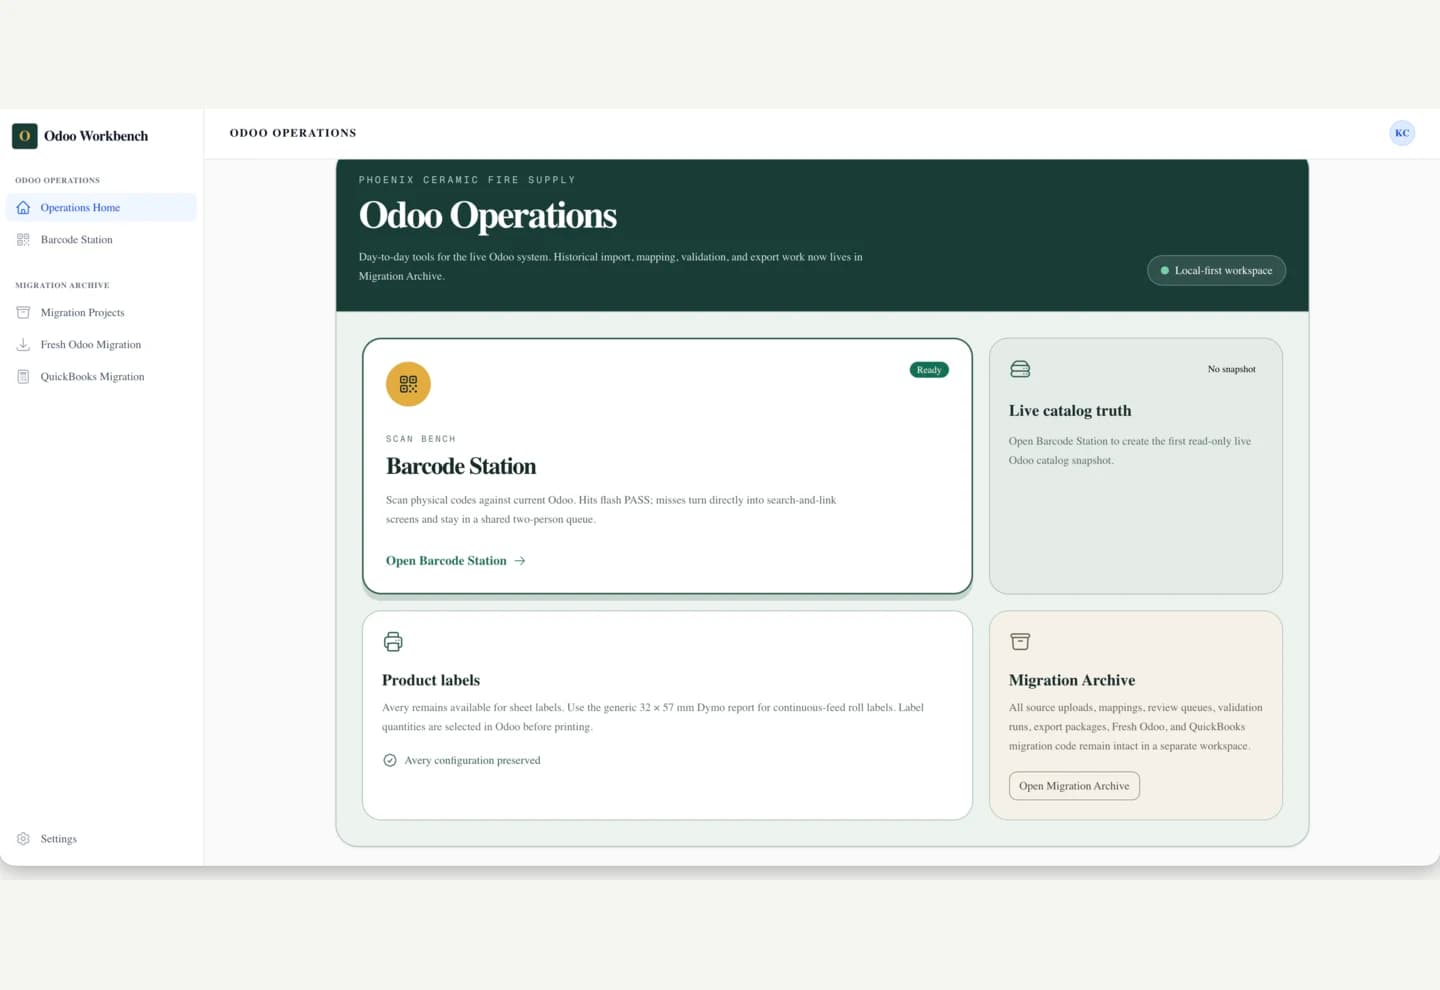Click the Live catalog truth heading
This screenshot has height=990, width=1440.
(x=1070, y=411)
